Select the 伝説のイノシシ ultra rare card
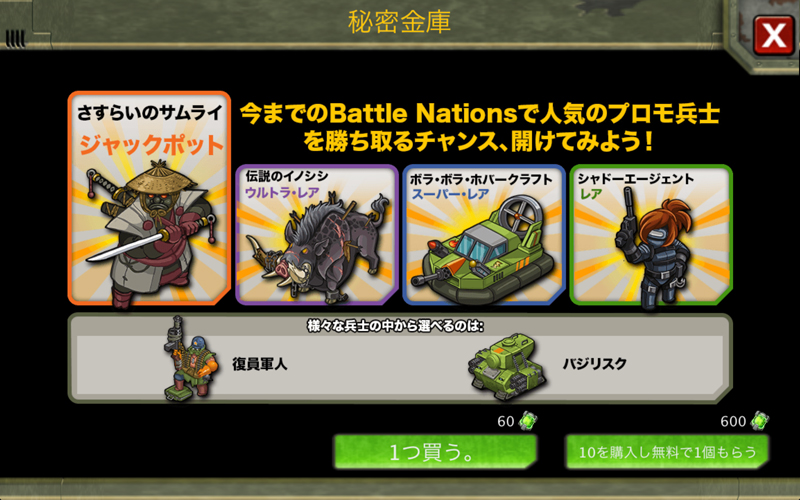 [x=316, y=235]
